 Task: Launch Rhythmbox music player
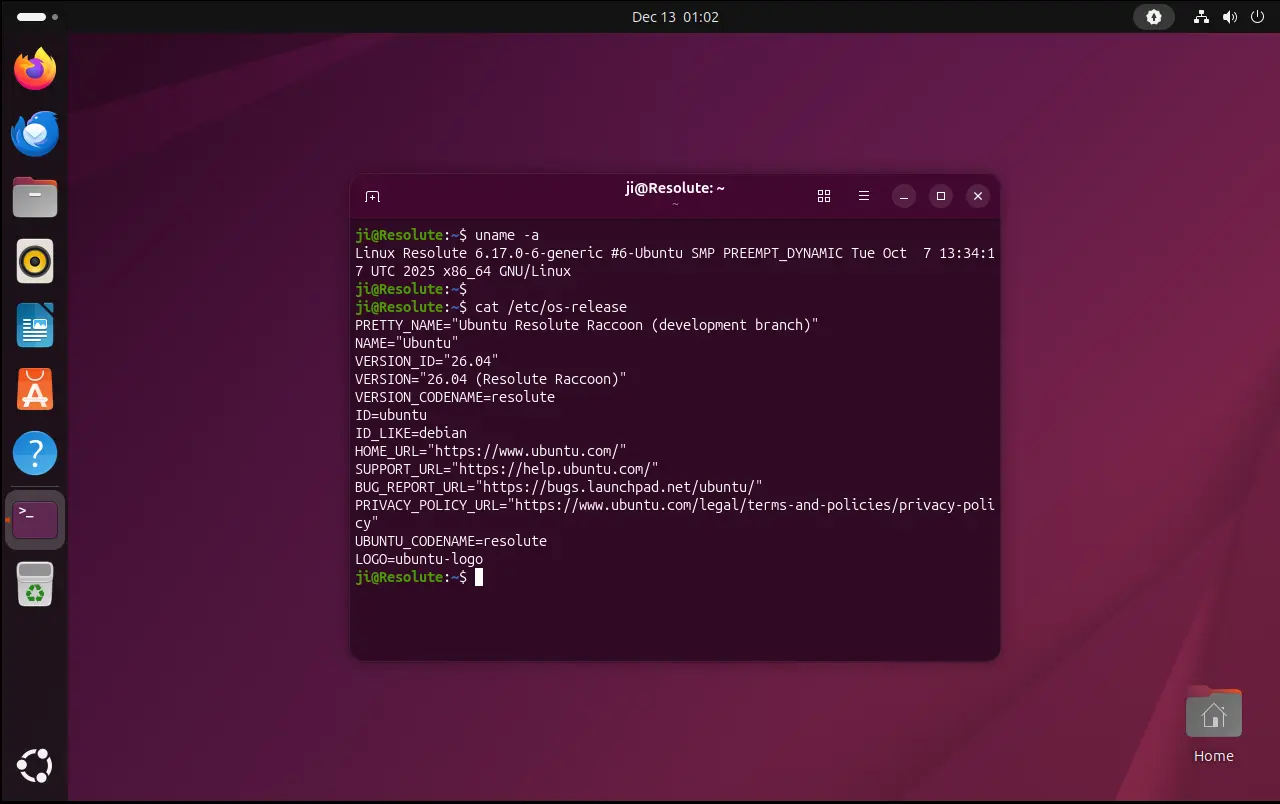[x=35, y=262]
